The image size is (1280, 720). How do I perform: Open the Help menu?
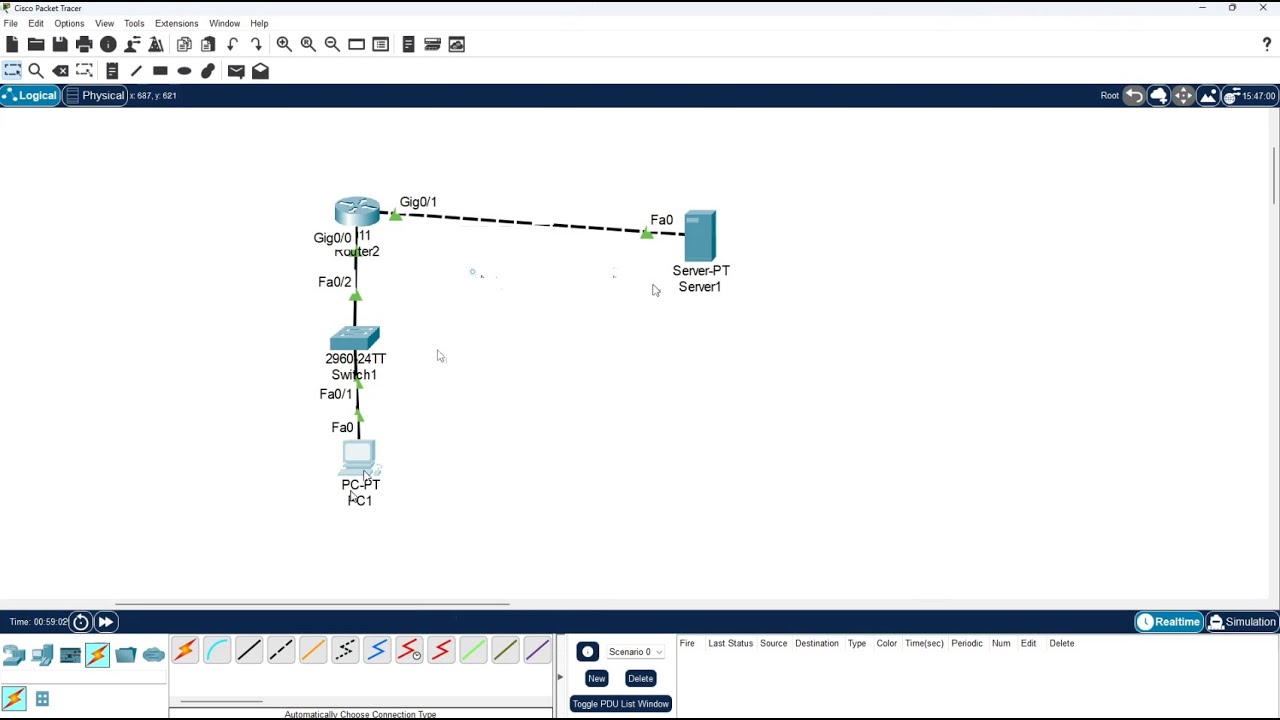259,23
